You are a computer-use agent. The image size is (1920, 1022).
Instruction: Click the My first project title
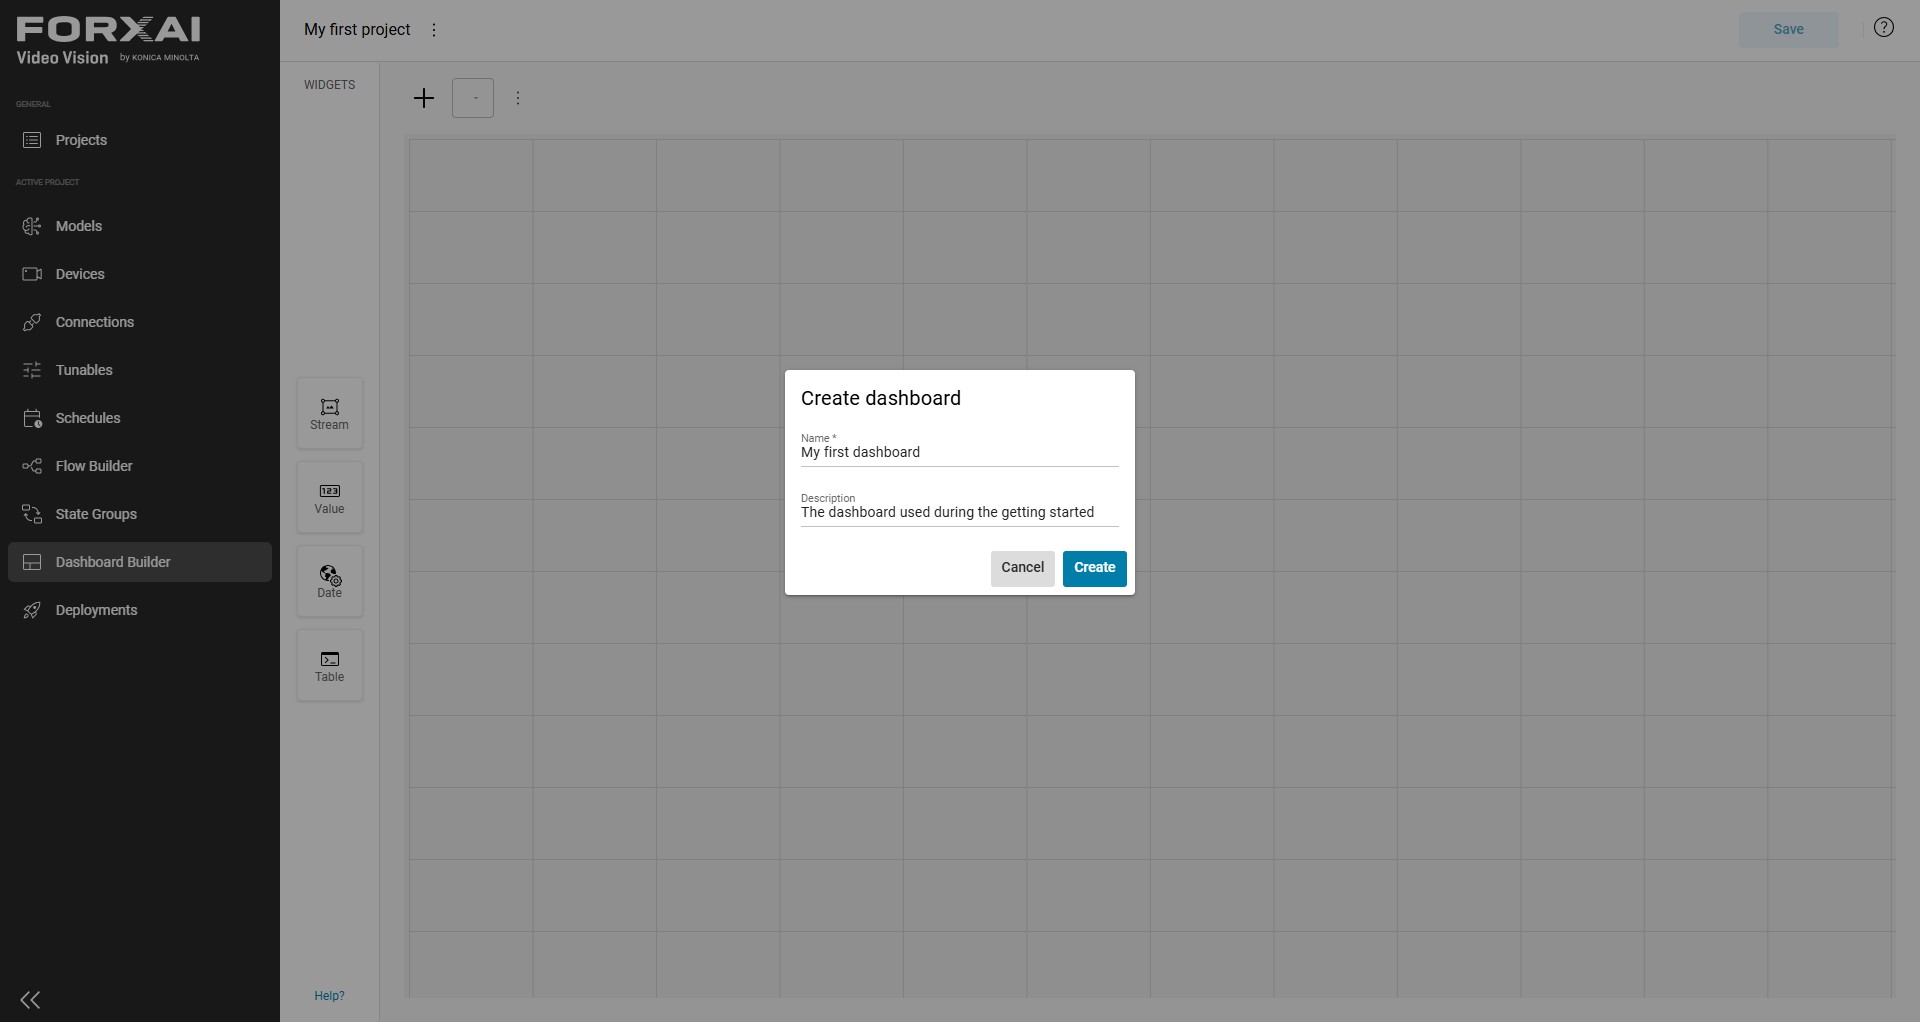357,30
